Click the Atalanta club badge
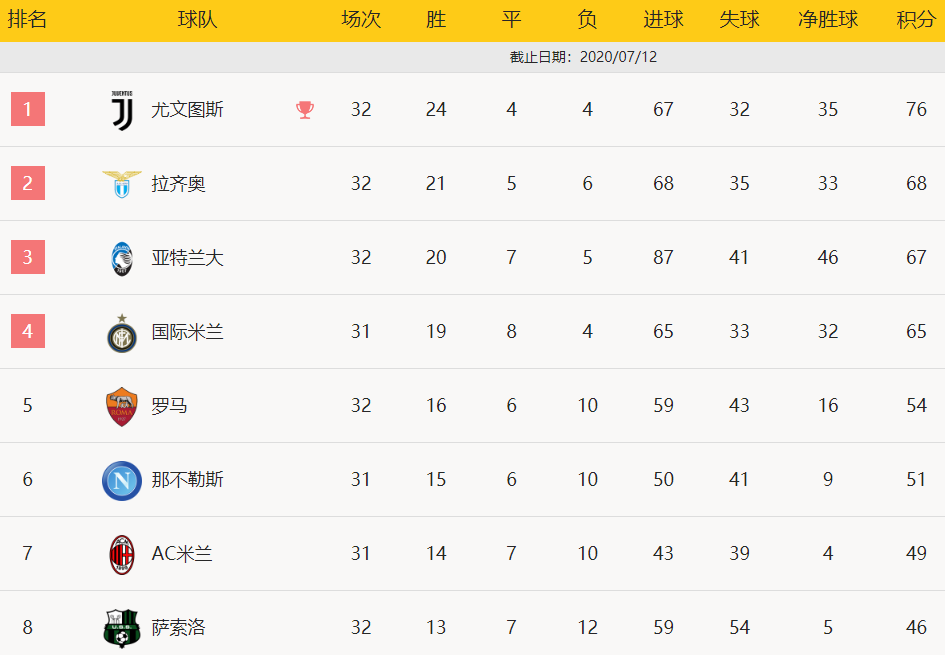 pyautogui.click(x=122, y=259)
